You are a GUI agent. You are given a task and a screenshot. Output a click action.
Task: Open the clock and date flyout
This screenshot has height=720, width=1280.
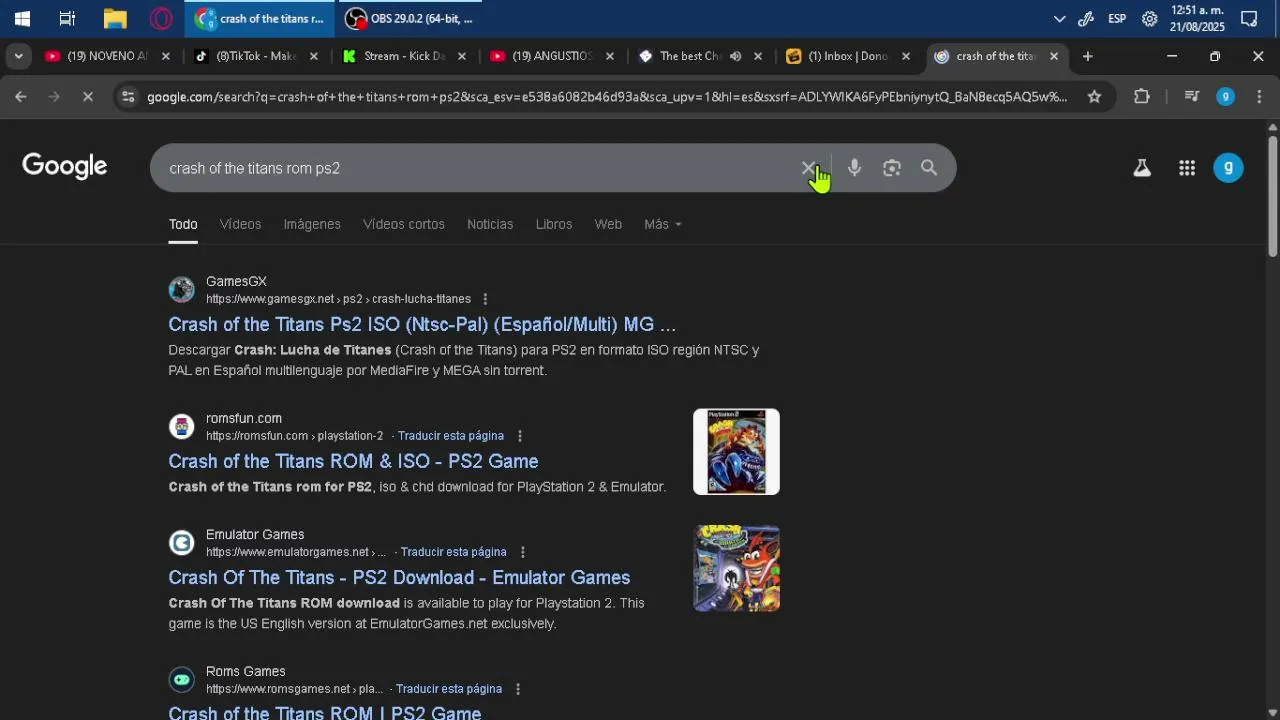point(1197,18)
